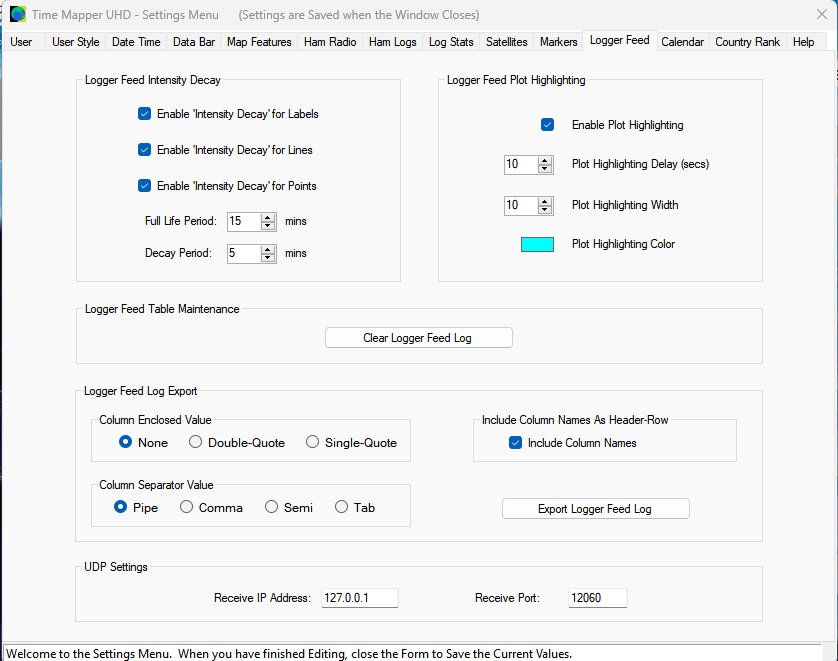The height and width of the screenshot is (661, 838).
Task: Select the Logger Feed tab
Action: coord(619,40)
